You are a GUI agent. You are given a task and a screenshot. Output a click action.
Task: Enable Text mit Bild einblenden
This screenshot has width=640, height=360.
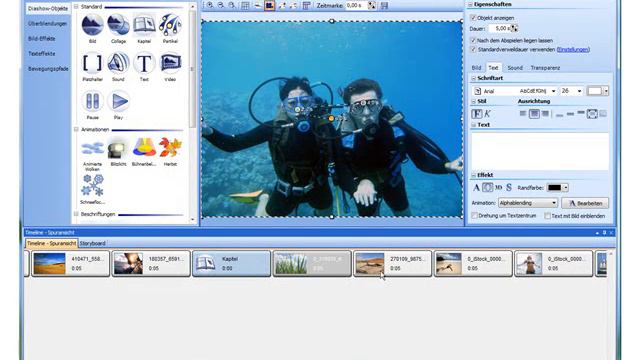coord(547,216)
